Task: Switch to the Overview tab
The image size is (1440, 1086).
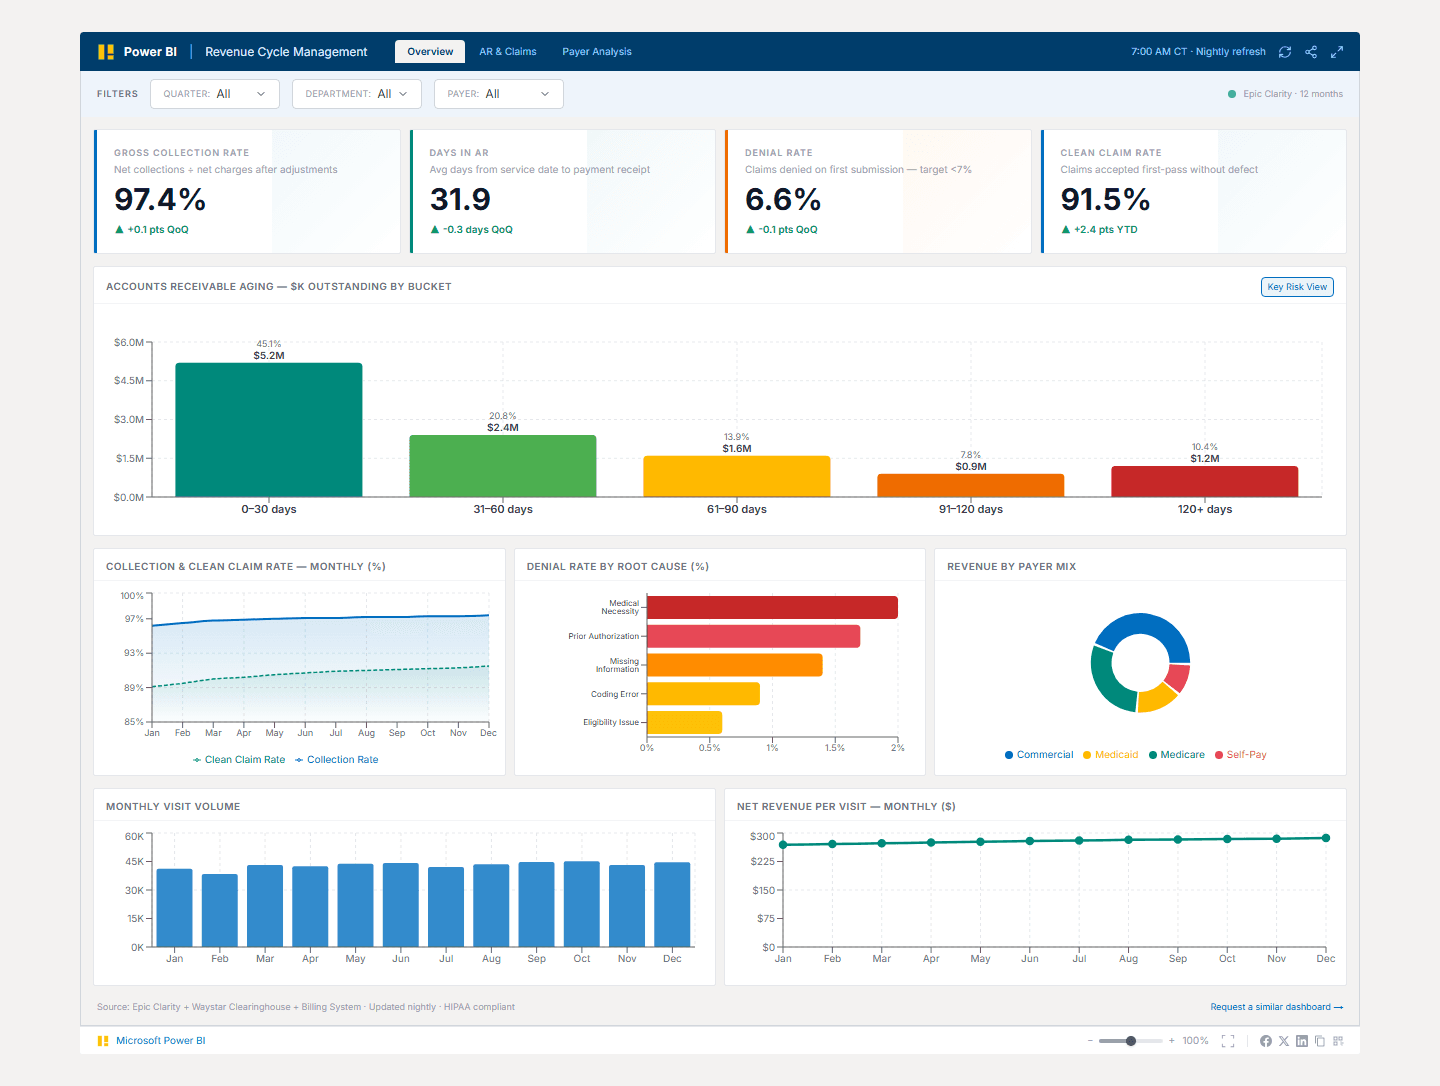Action: pos(430,52)
